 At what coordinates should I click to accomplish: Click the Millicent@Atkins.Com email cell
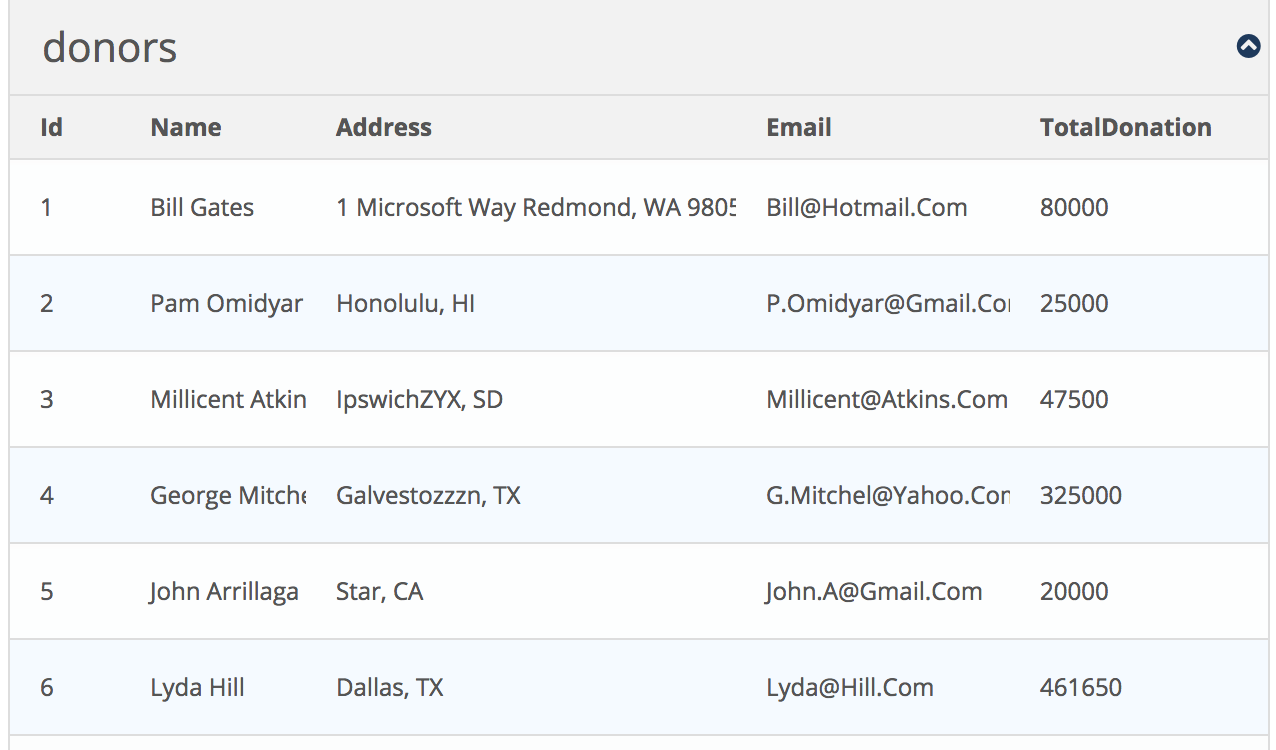click(x=887, y=400)
